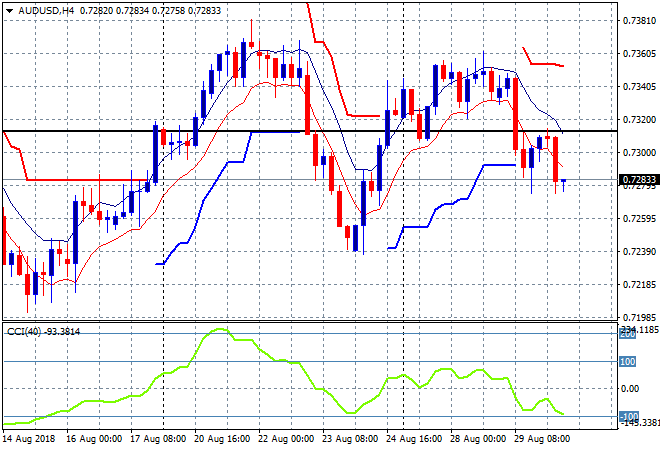660x450 pixels.
Task: Click the 0.73810 price axis label
Action: [x=639, y=21]
